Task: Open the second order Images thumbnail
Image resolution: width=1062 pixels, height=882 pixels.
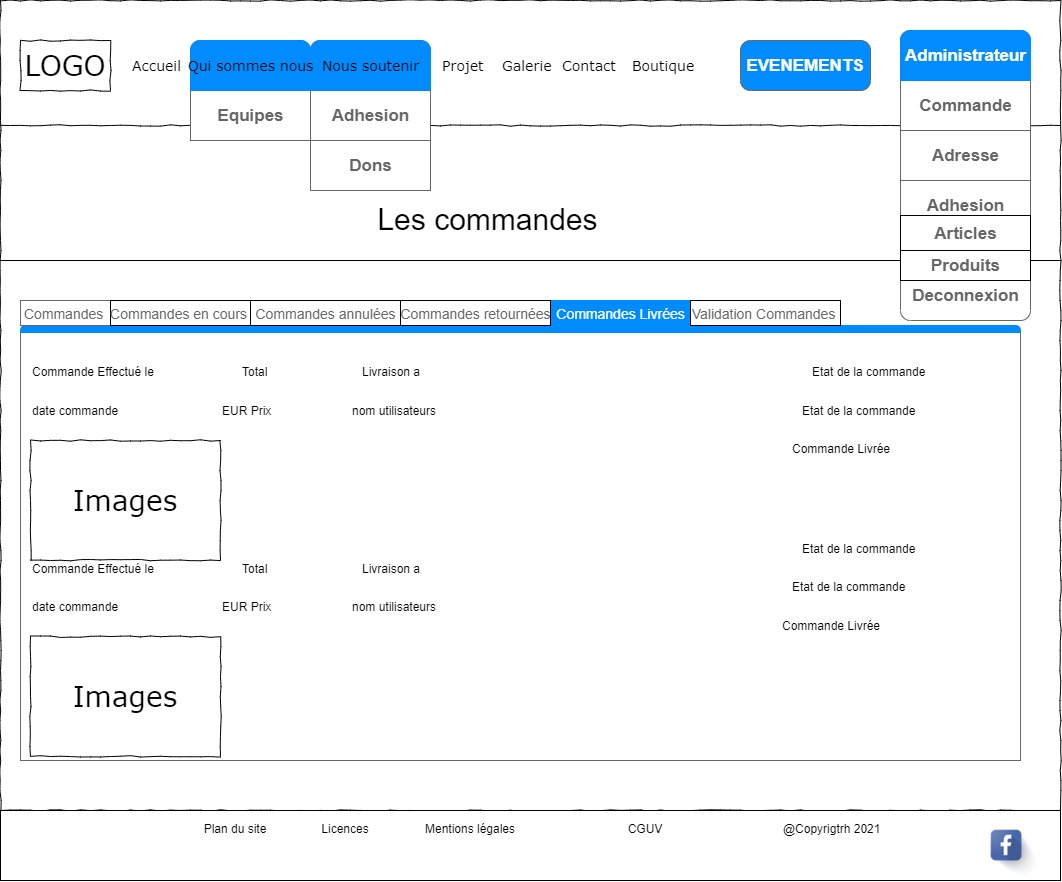Action: click(125, 697)
